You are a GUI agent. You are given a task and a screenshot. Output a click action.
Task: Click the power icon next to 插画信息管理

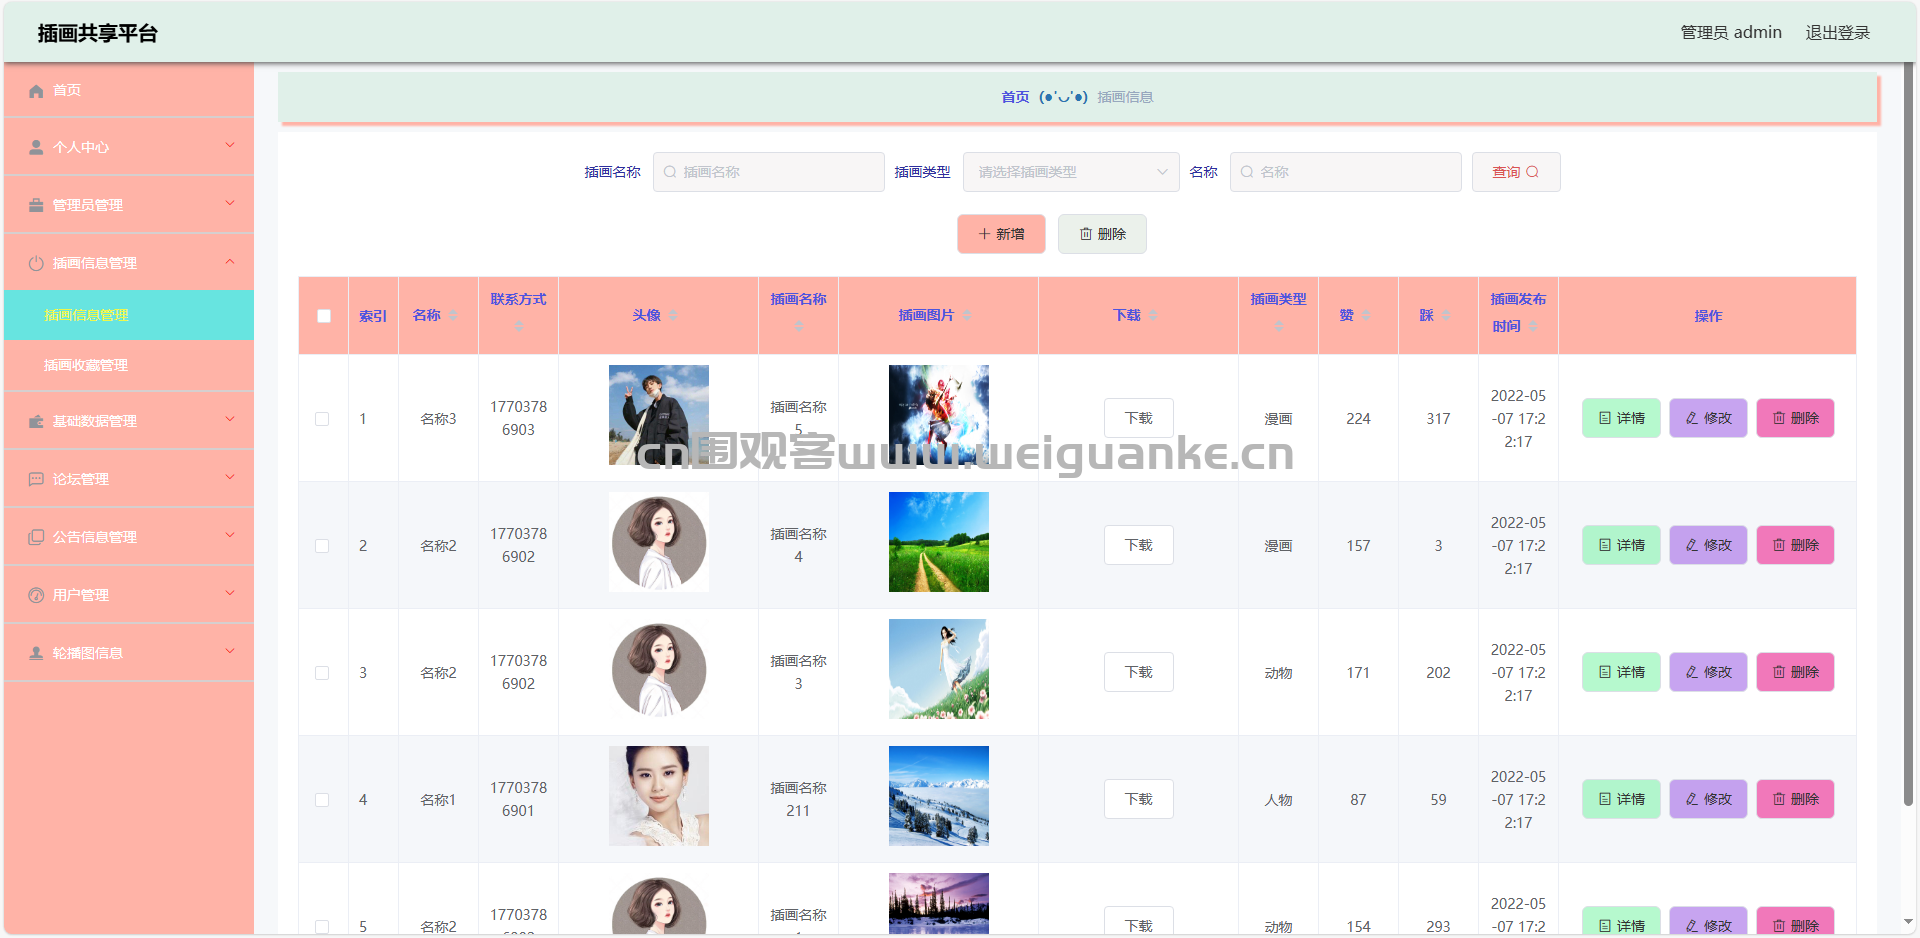tap(36, 264)
